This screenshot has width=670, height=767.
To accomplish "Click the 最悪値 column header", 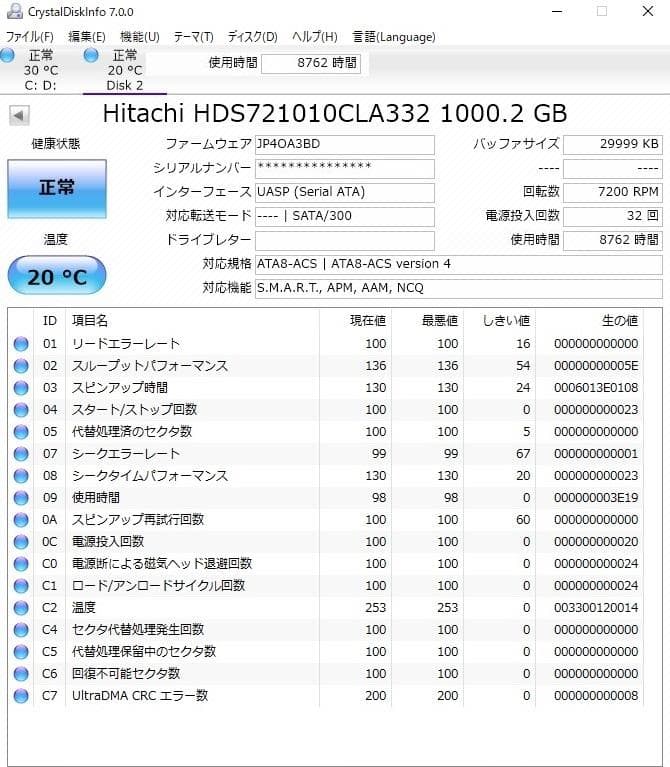I will click(x=440, y=321).
